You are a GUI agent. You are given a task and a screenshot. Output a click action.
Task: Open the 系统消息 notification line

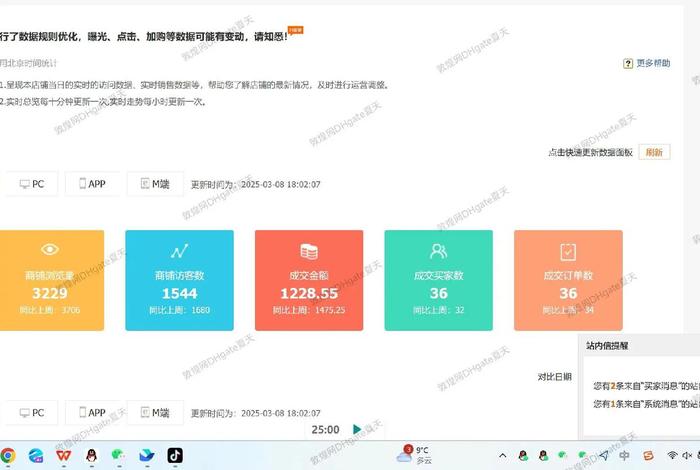646,404
